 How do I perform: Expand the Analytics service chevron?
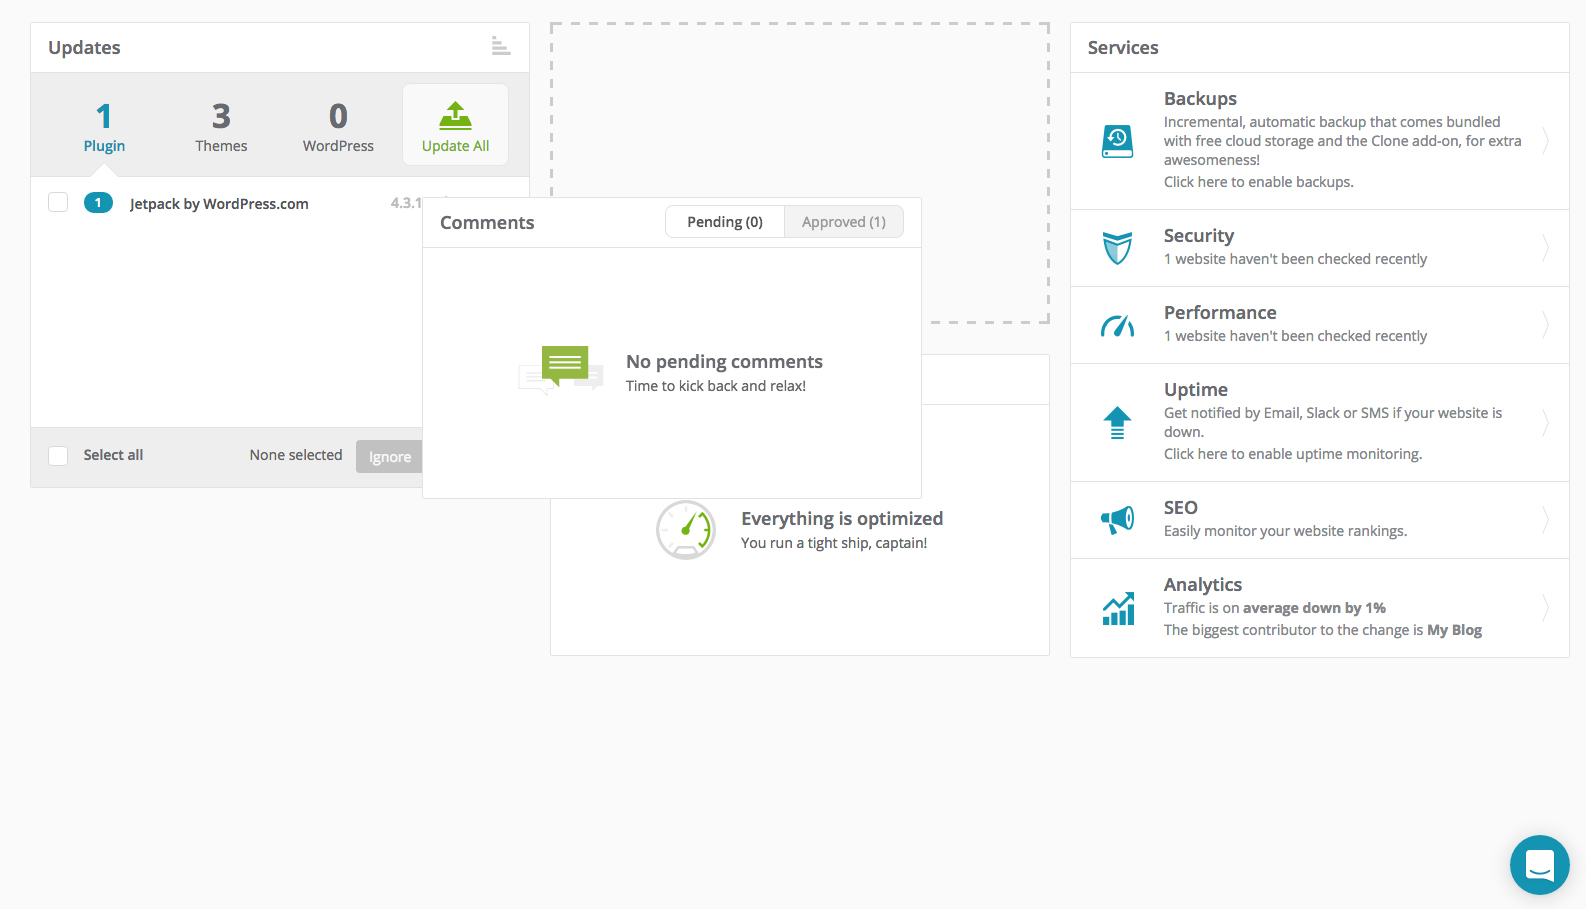click(1545, 608)
